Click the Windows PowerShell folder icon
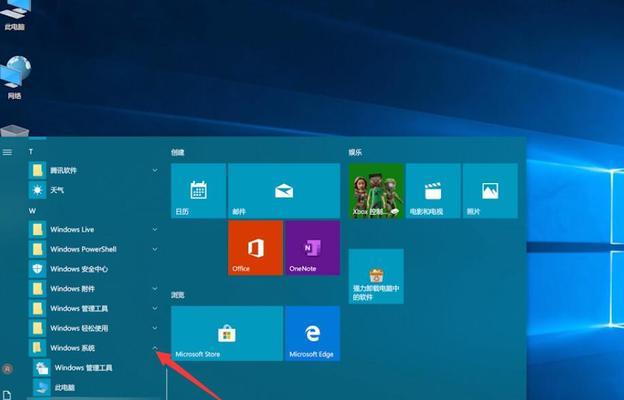This screenshot has width=624, height=400. tap(37, 249)
